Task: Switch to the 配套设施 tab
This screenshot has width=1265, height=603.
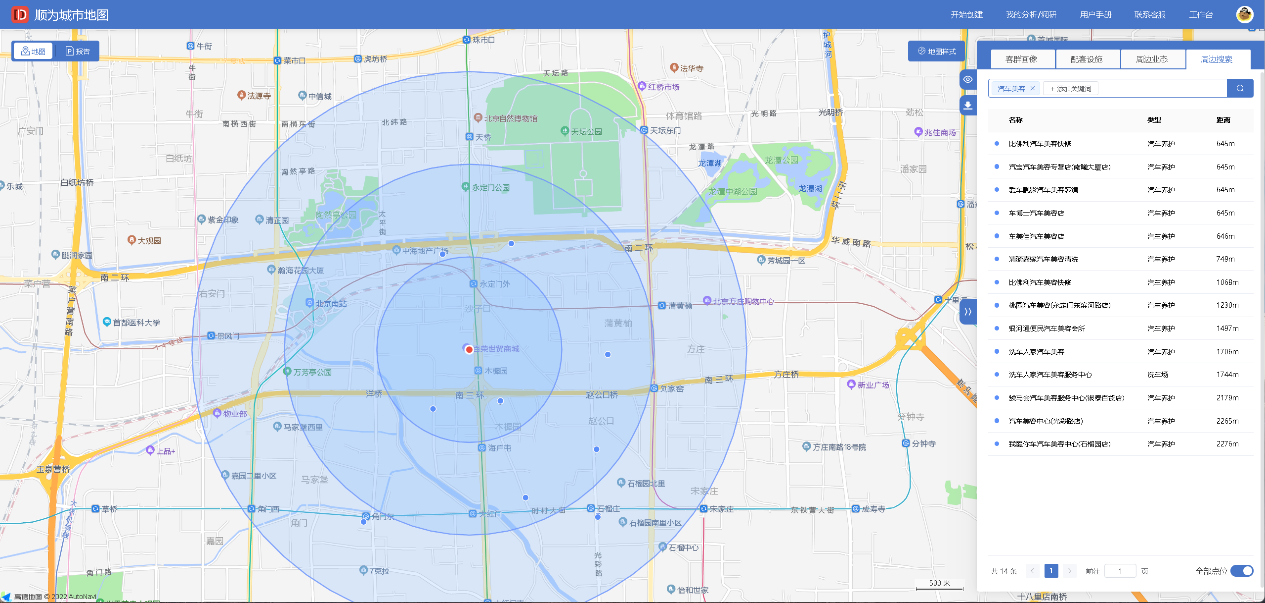Action: (x=1087, y=59)
